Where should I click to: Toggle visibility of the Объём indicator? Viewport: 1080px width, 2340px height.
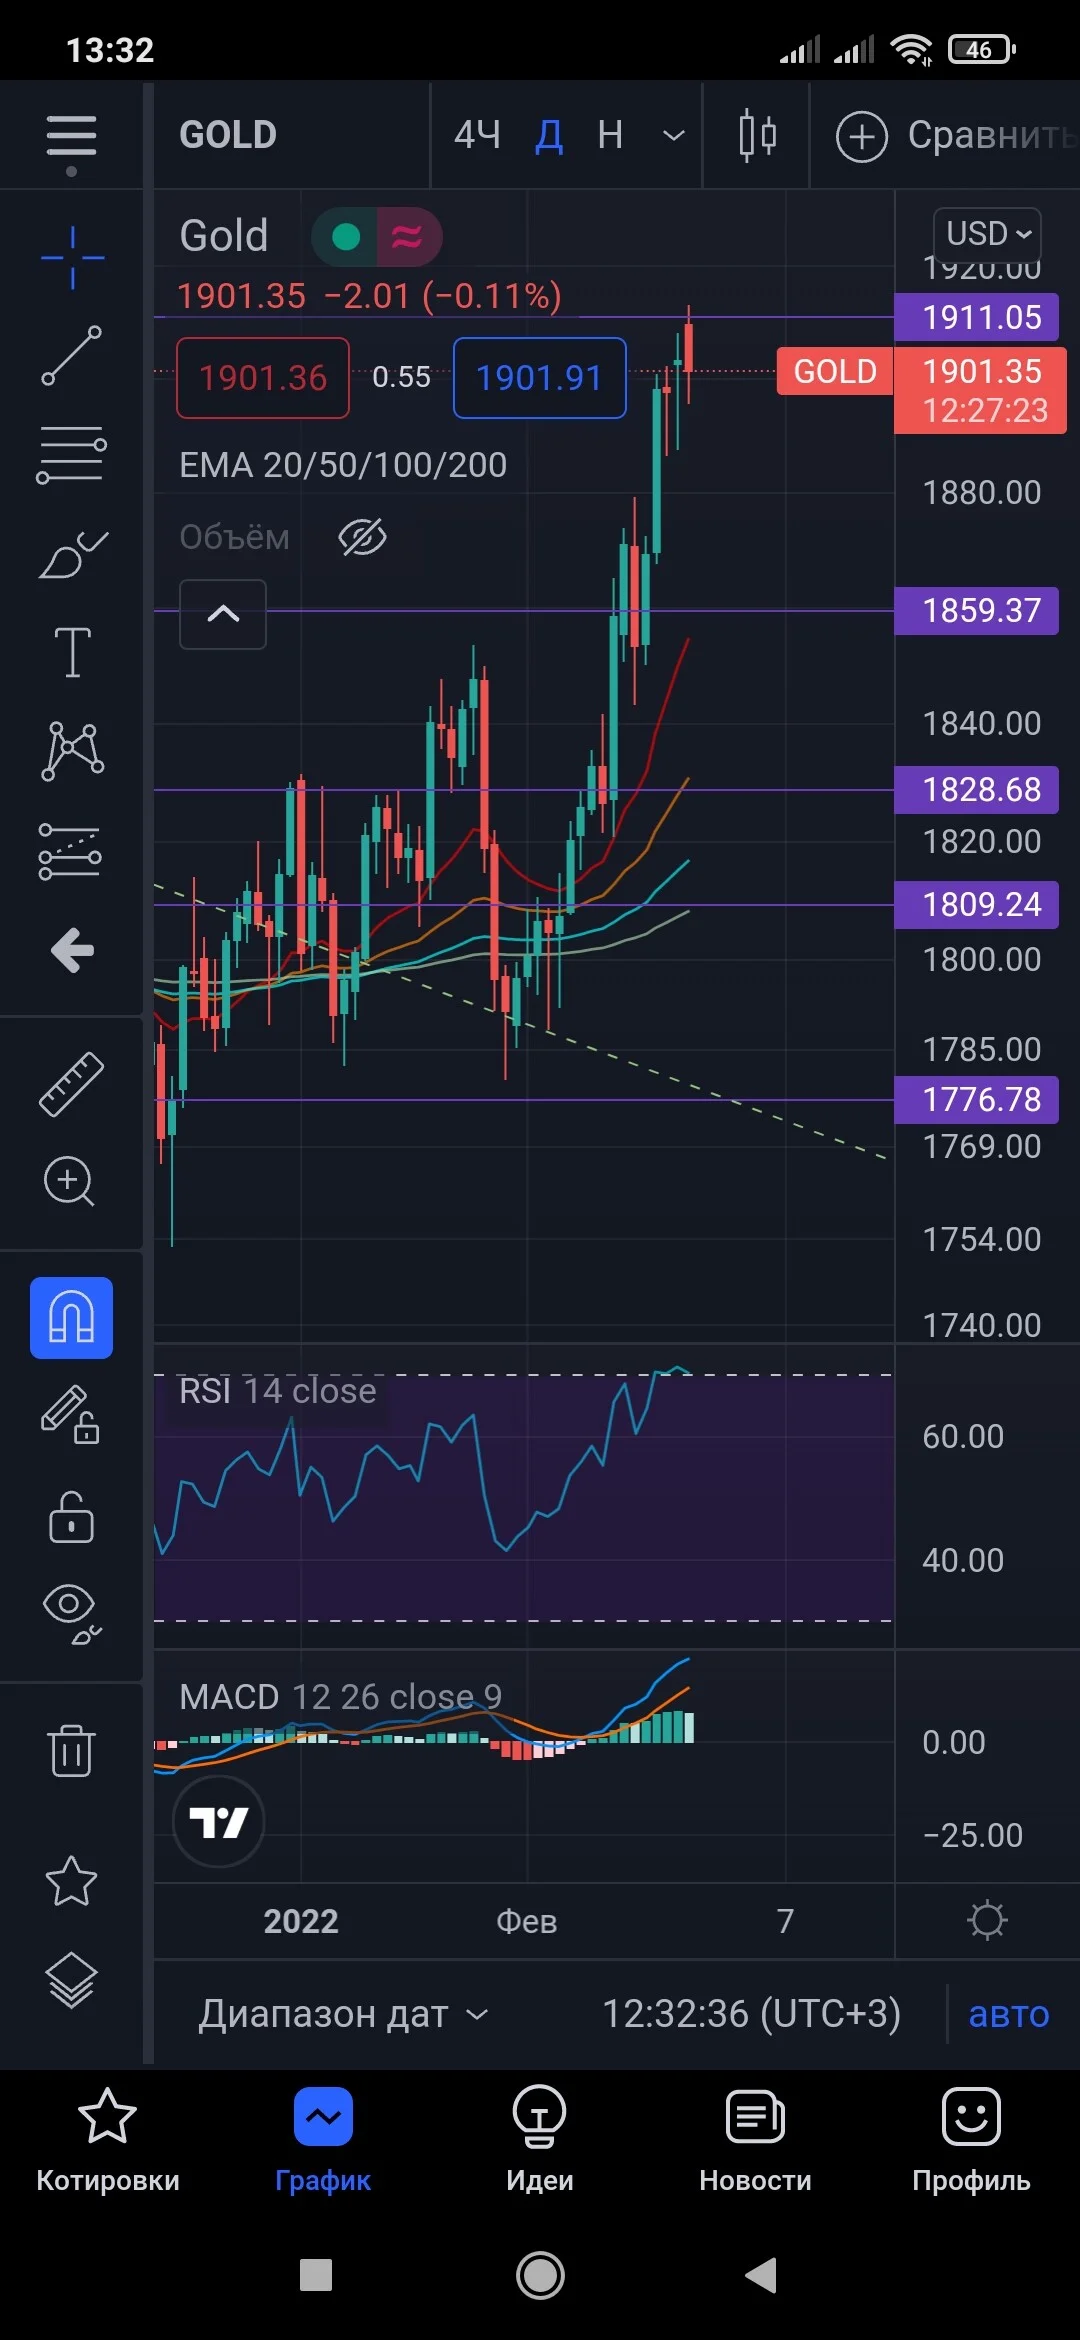pos(362,537)
